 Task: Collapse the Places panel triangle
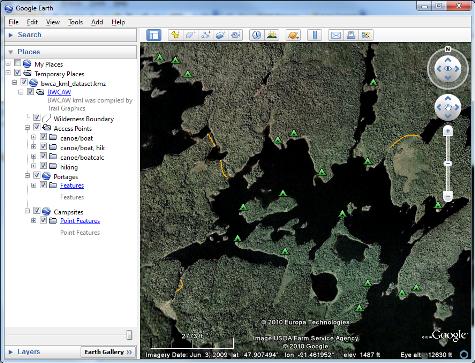[11, 52]
